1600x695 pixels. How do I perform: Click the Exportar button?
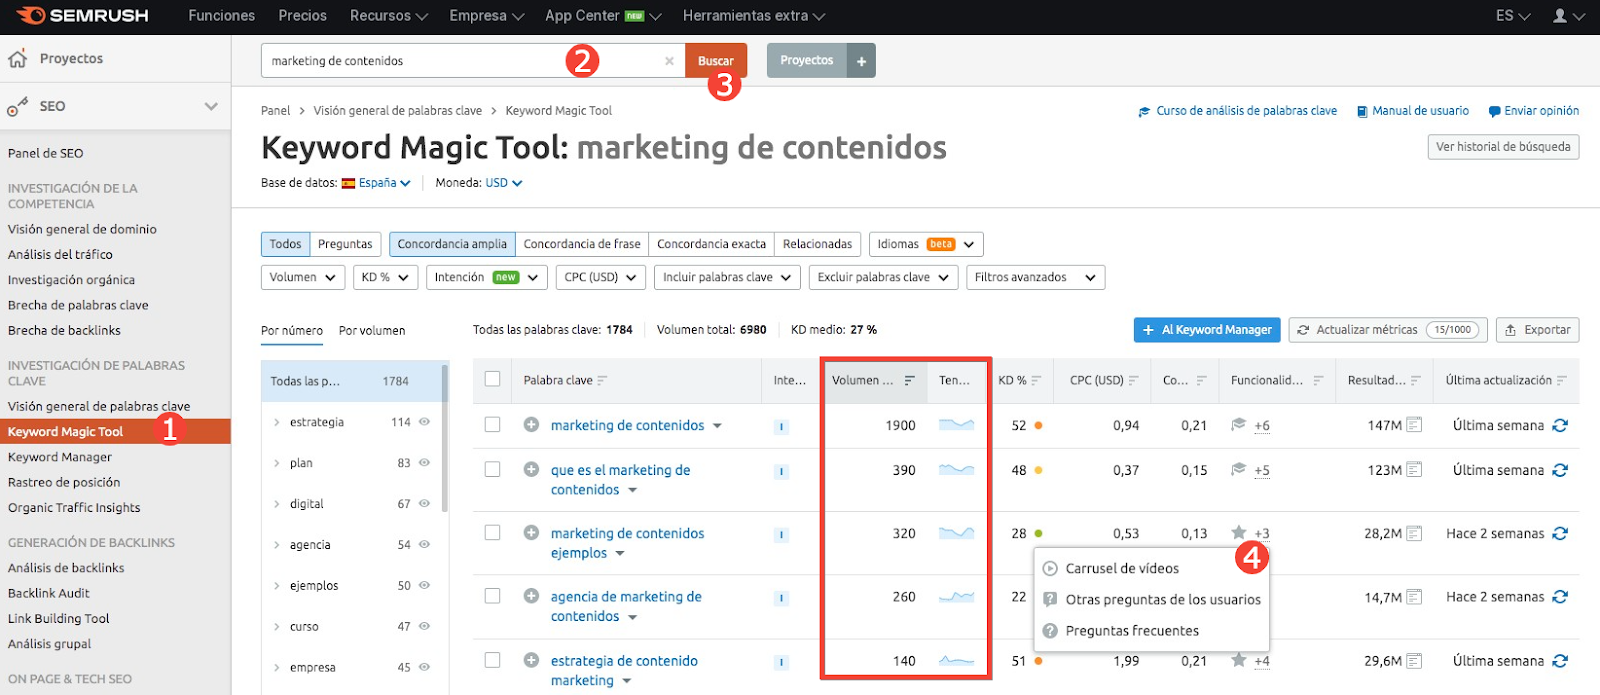coord(1537,330)
